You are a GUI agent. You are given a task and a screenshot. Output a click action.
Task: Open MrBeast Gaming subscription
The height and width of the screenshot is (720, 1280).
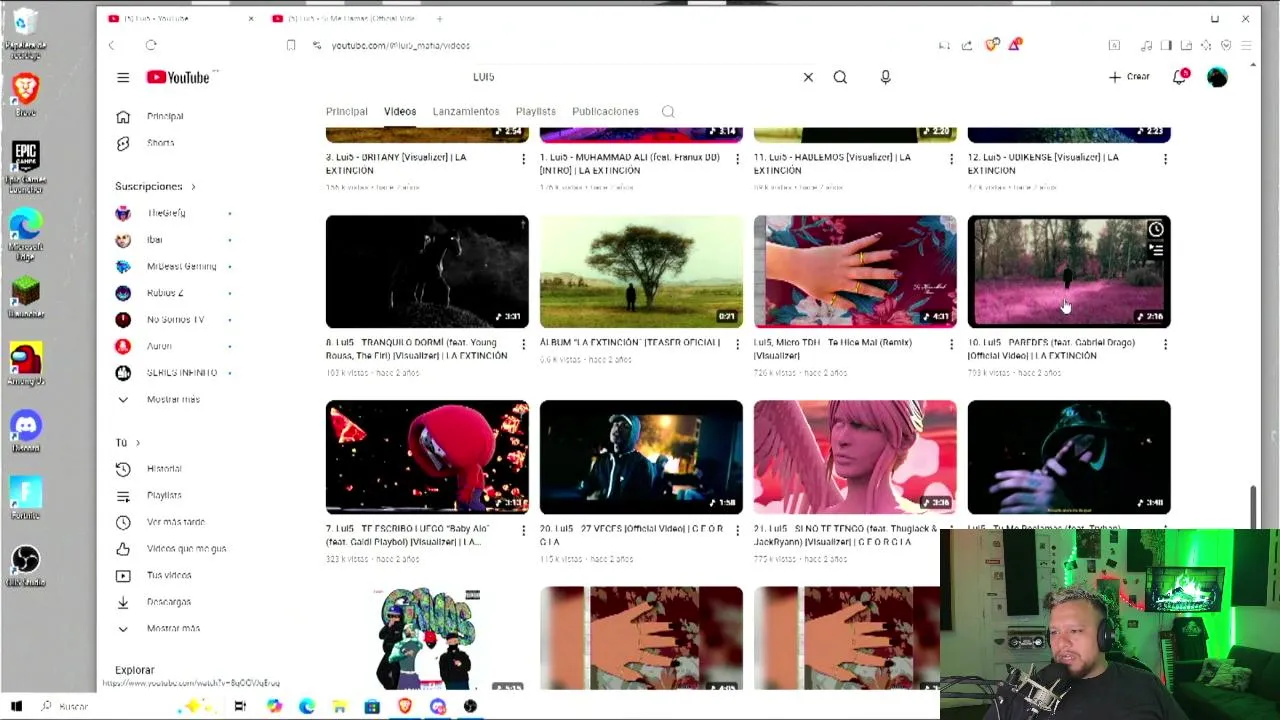(181, 266)
